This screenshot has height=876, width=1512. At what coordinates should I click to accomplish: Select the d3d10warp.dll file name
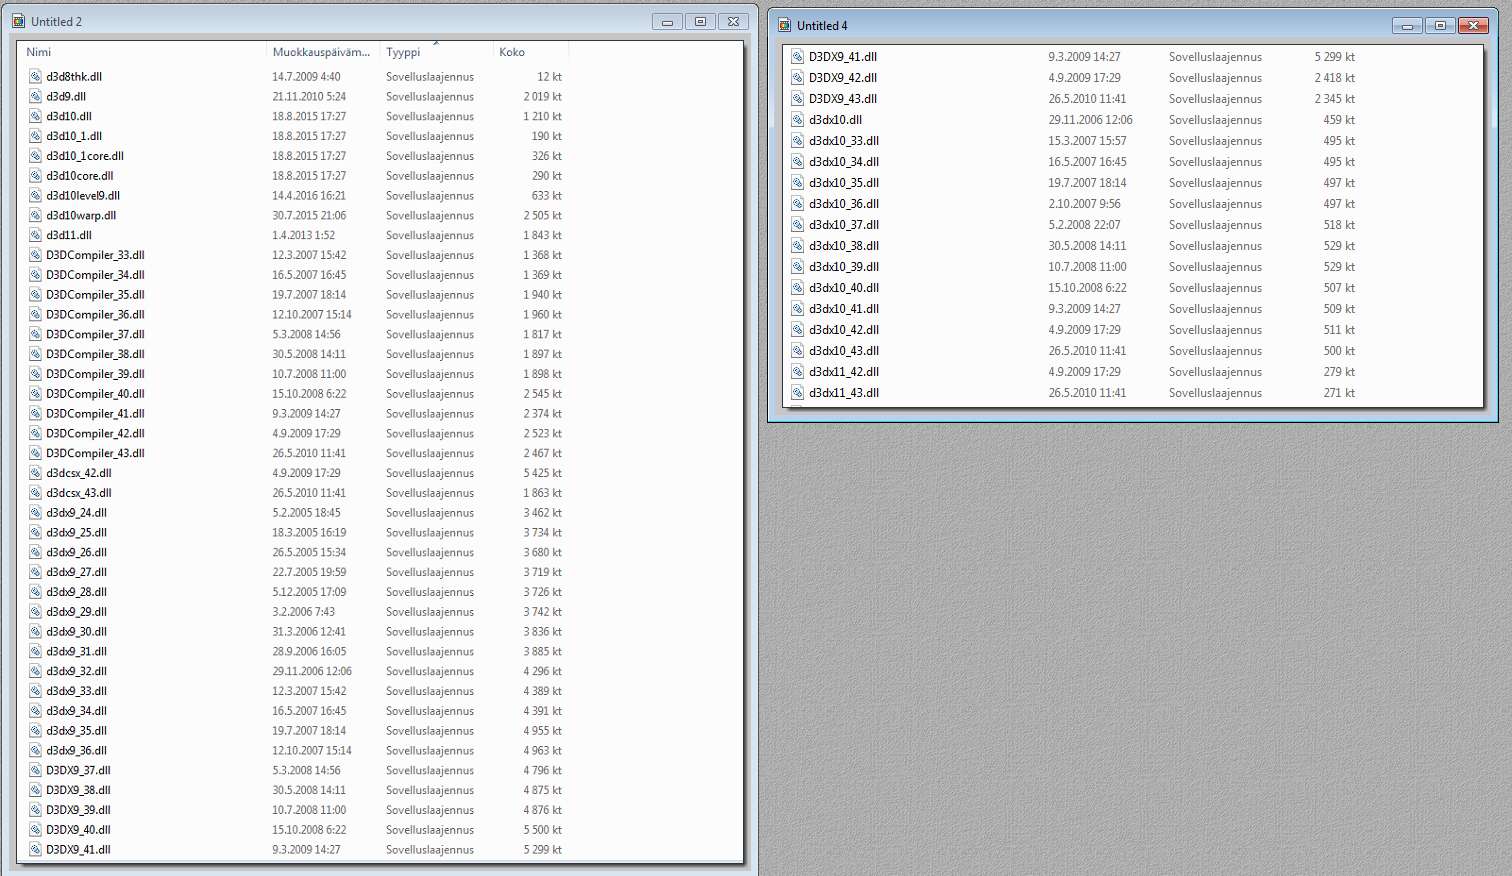(81, 216)
